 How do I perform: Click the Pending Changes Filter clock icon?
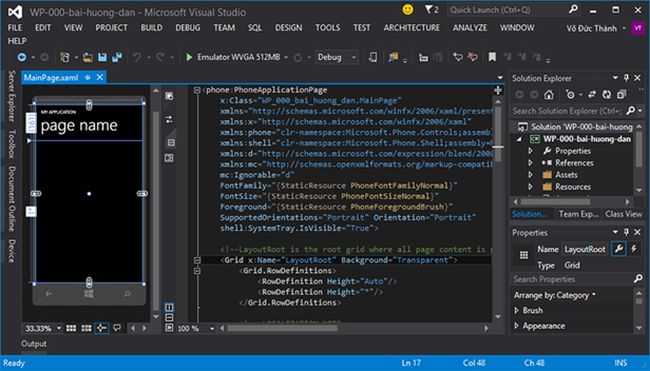(570, 95)
